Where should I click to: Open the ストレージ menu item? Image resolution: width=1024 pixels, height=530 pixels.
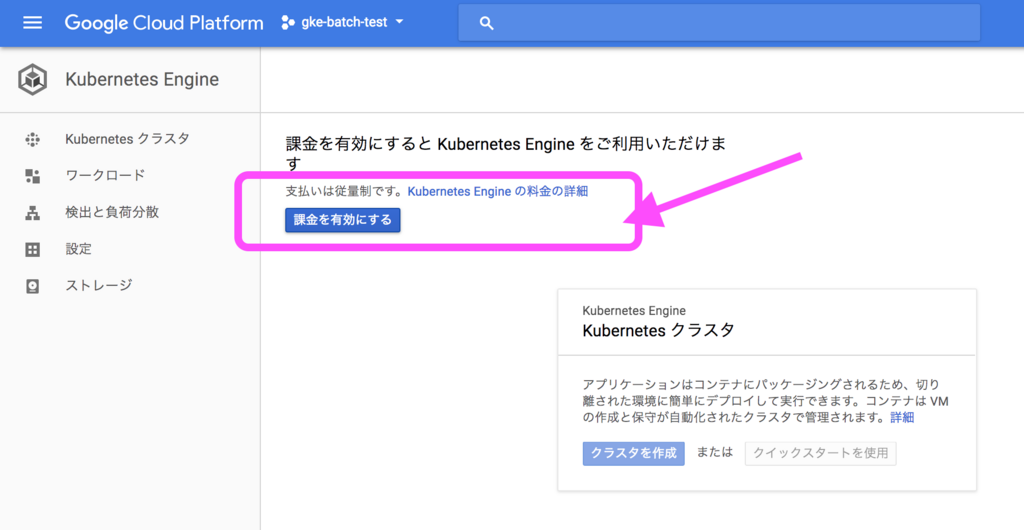(x=99, y=285)
